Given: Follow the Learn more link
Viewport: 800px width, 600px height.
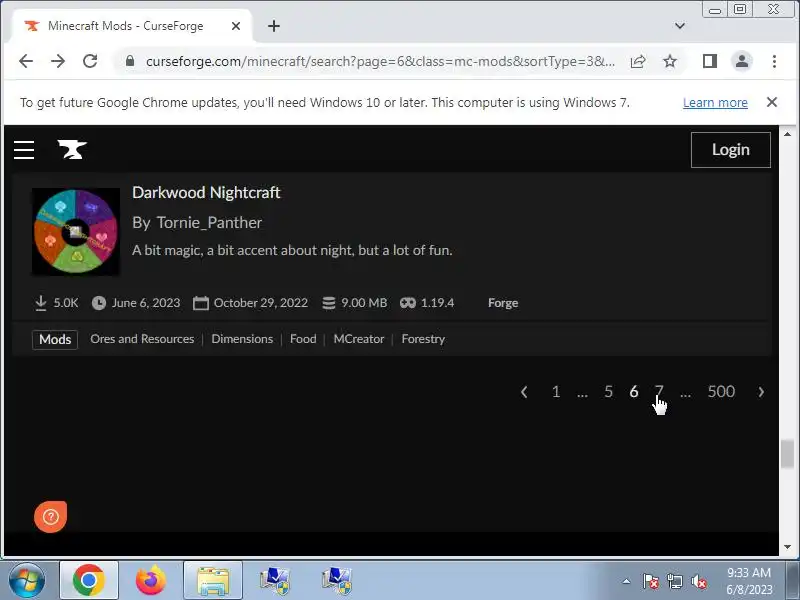Looking at the screenshot, I should point(715,103).
